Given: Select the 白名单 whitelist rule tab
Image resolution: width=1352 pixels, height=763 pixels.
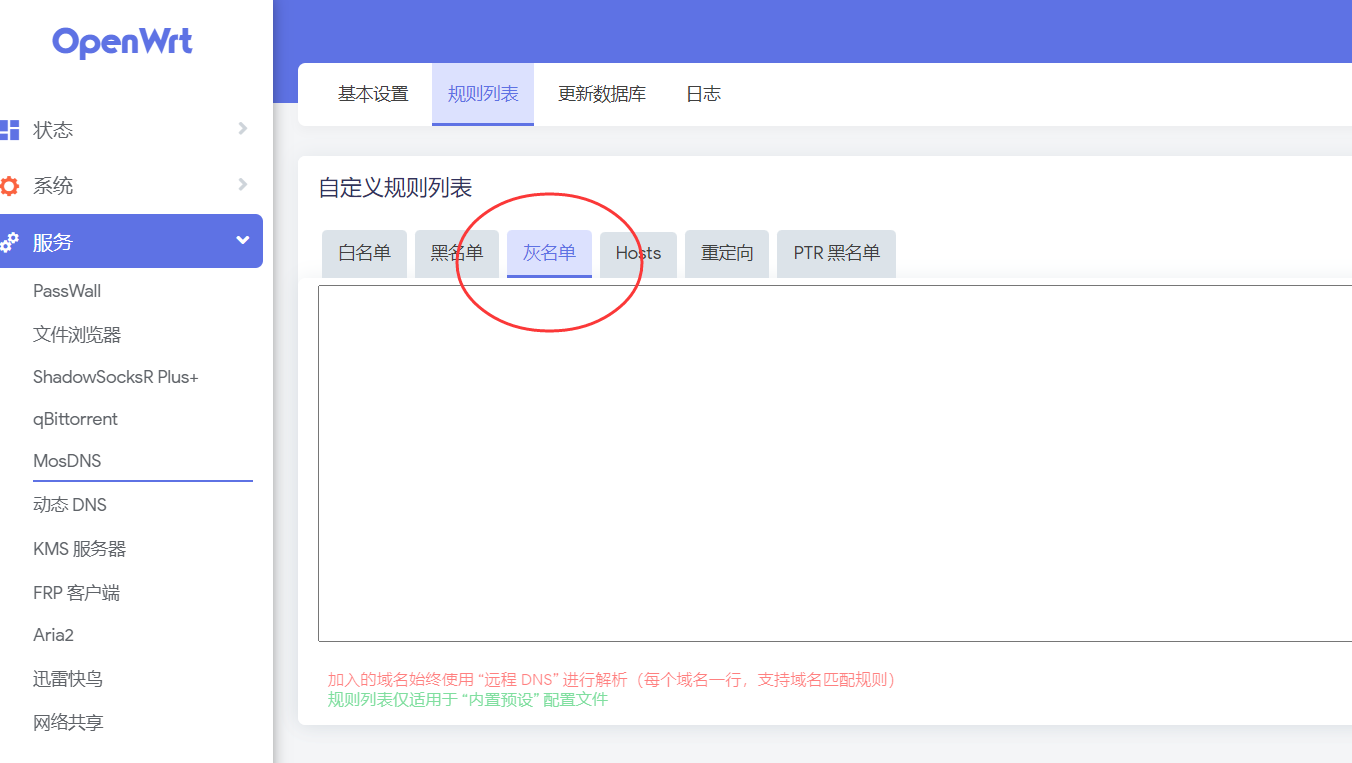Looking at the screenshot, I should click(x=364, y=253).
